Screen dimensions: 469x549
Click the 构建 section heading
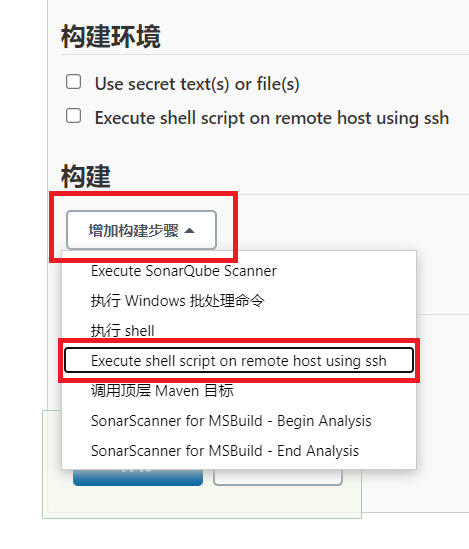coord(86,176)
